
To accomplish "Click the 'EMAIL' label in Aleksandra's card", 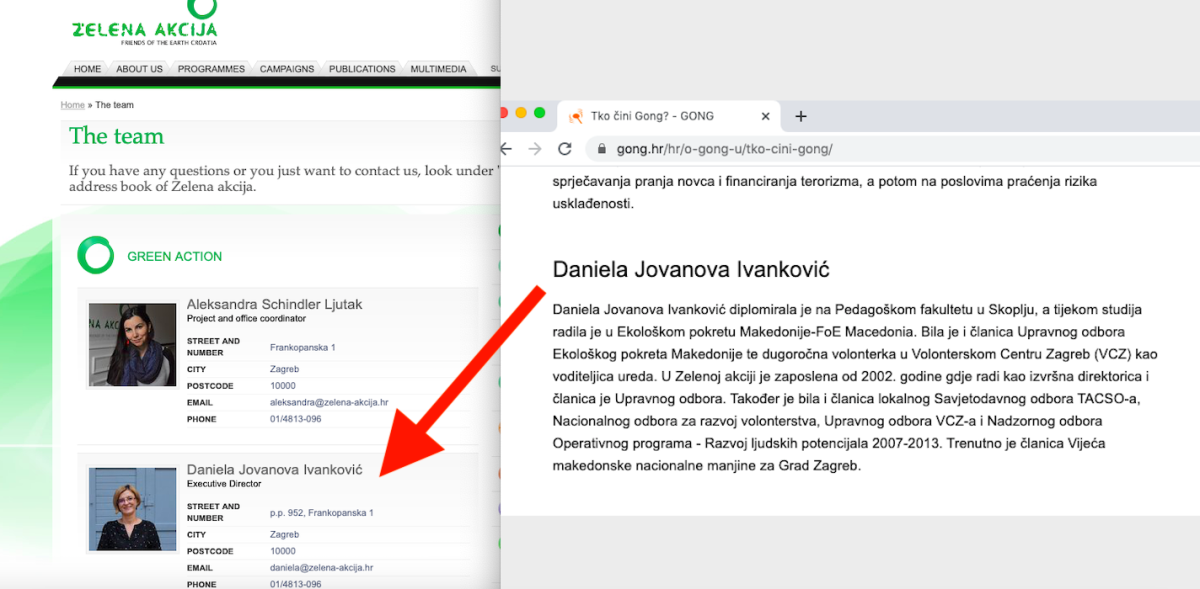I will click(x=201, y=402).
